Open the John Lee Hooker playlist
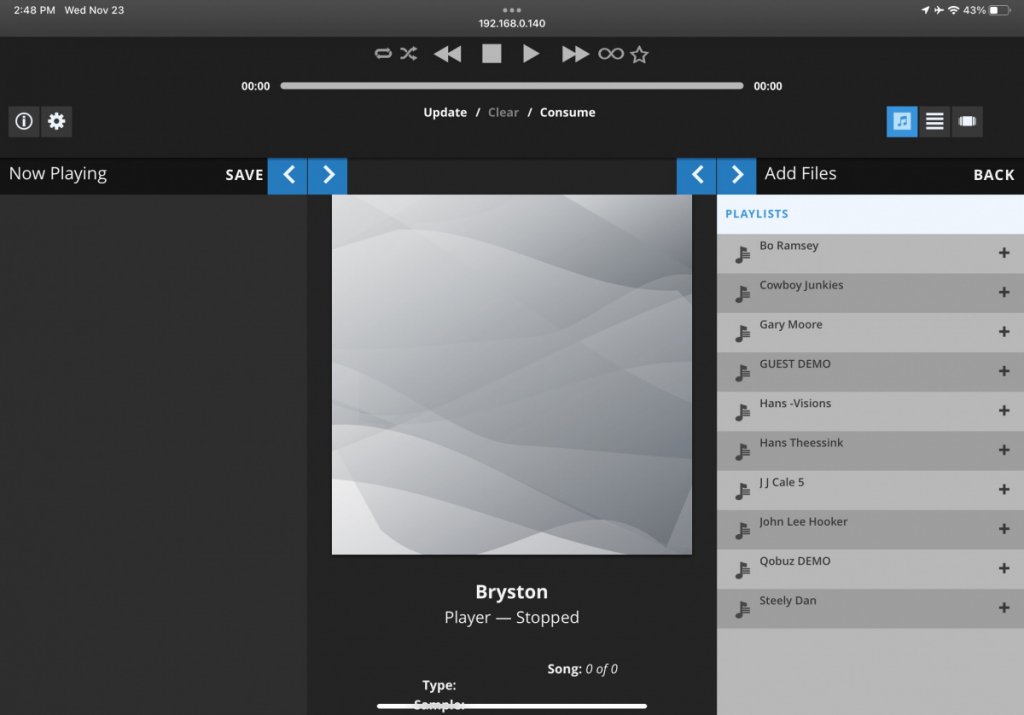1024x715 pixels. click(870, 530)
